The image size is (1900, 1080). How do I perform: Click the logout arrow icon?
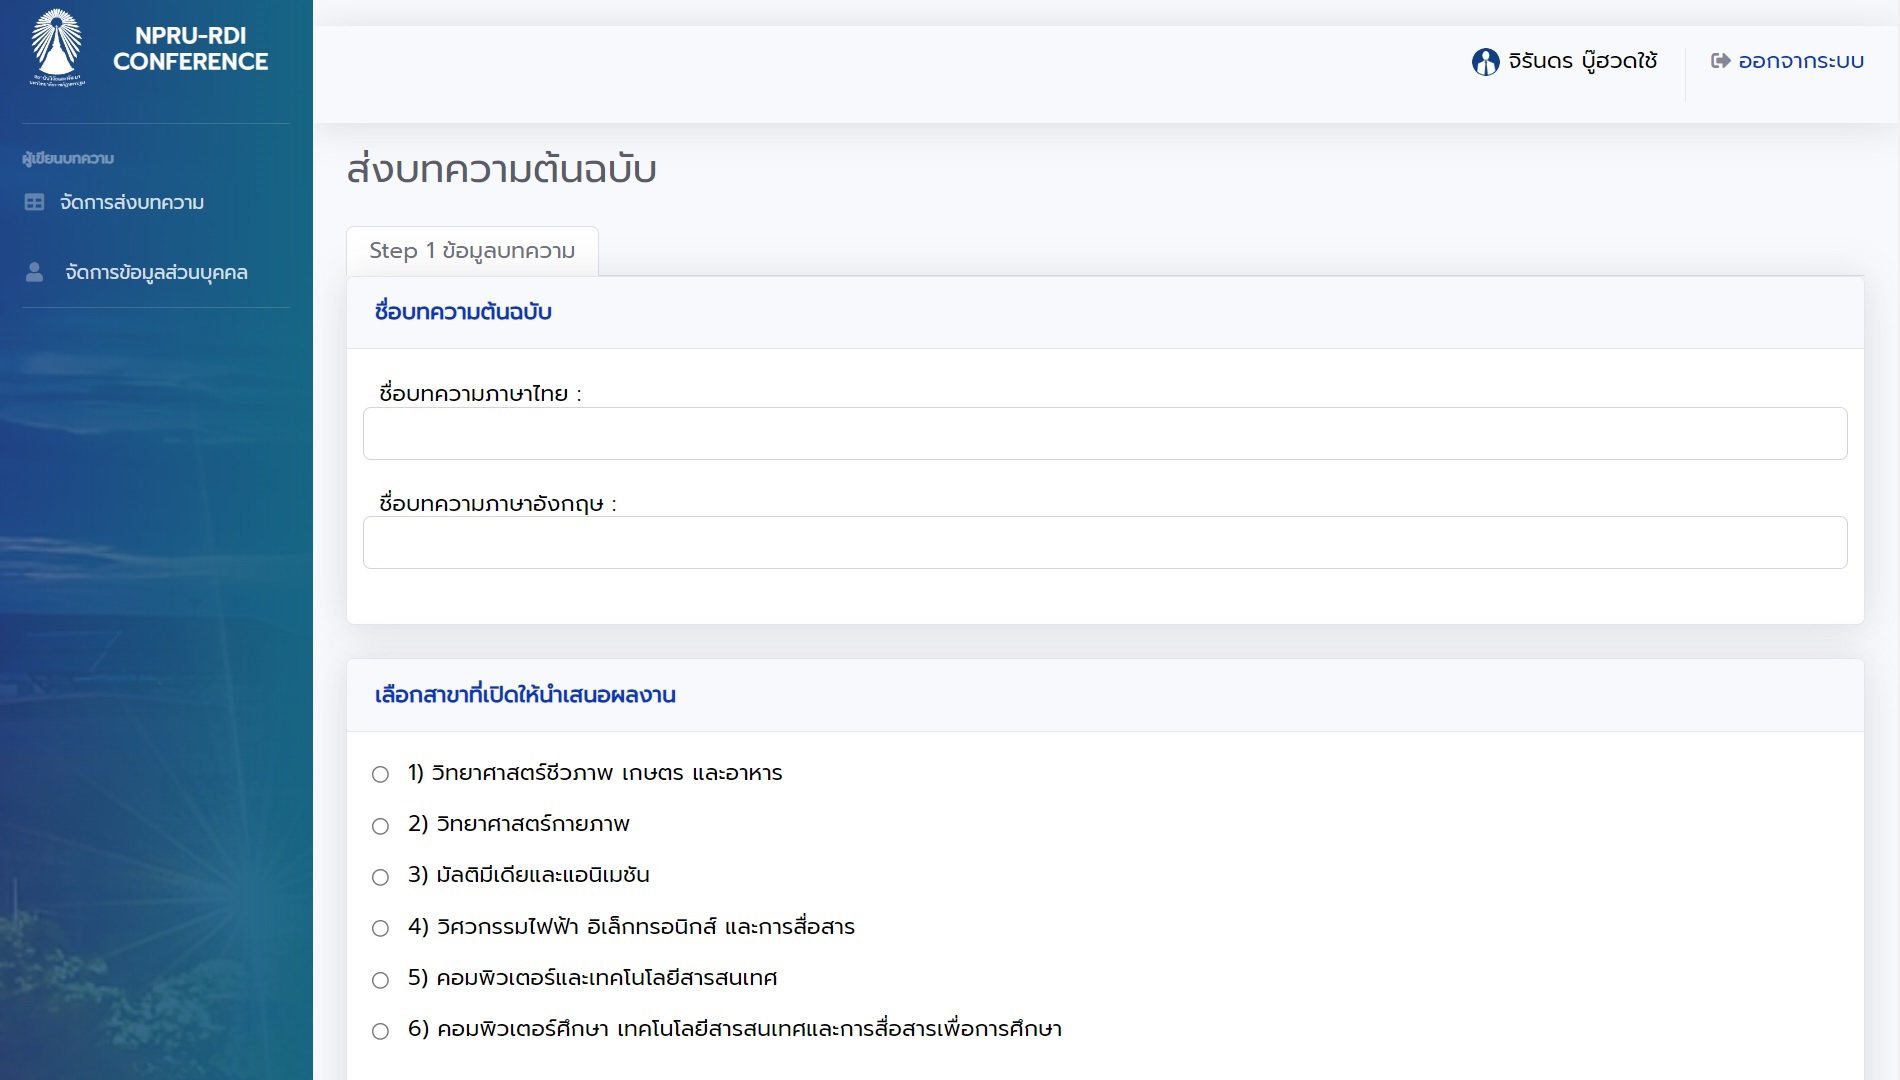[x=1720, y=61]
